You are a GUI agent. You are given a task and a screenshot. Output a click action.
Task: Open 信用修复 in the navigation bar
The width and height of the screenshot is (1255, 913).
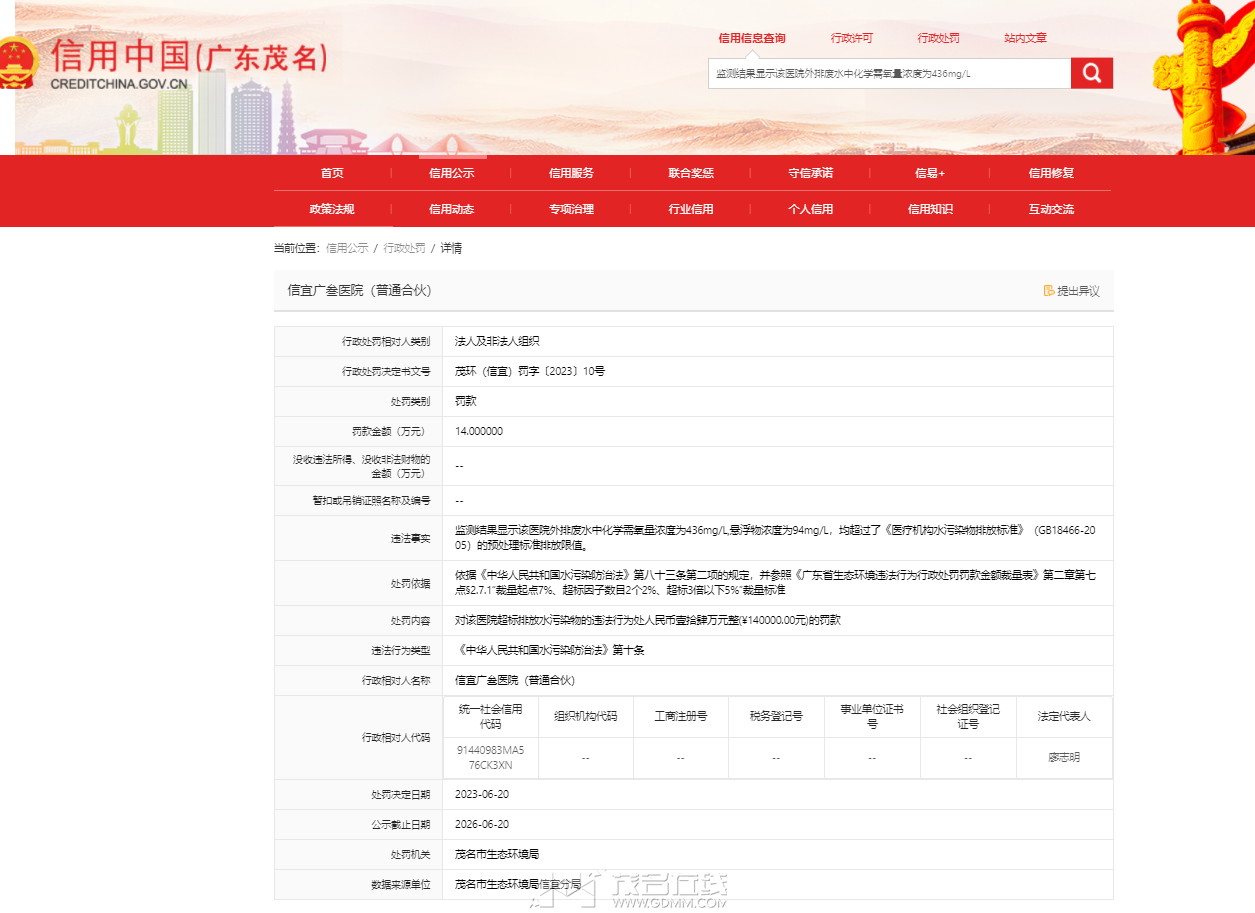point(1051,173)
